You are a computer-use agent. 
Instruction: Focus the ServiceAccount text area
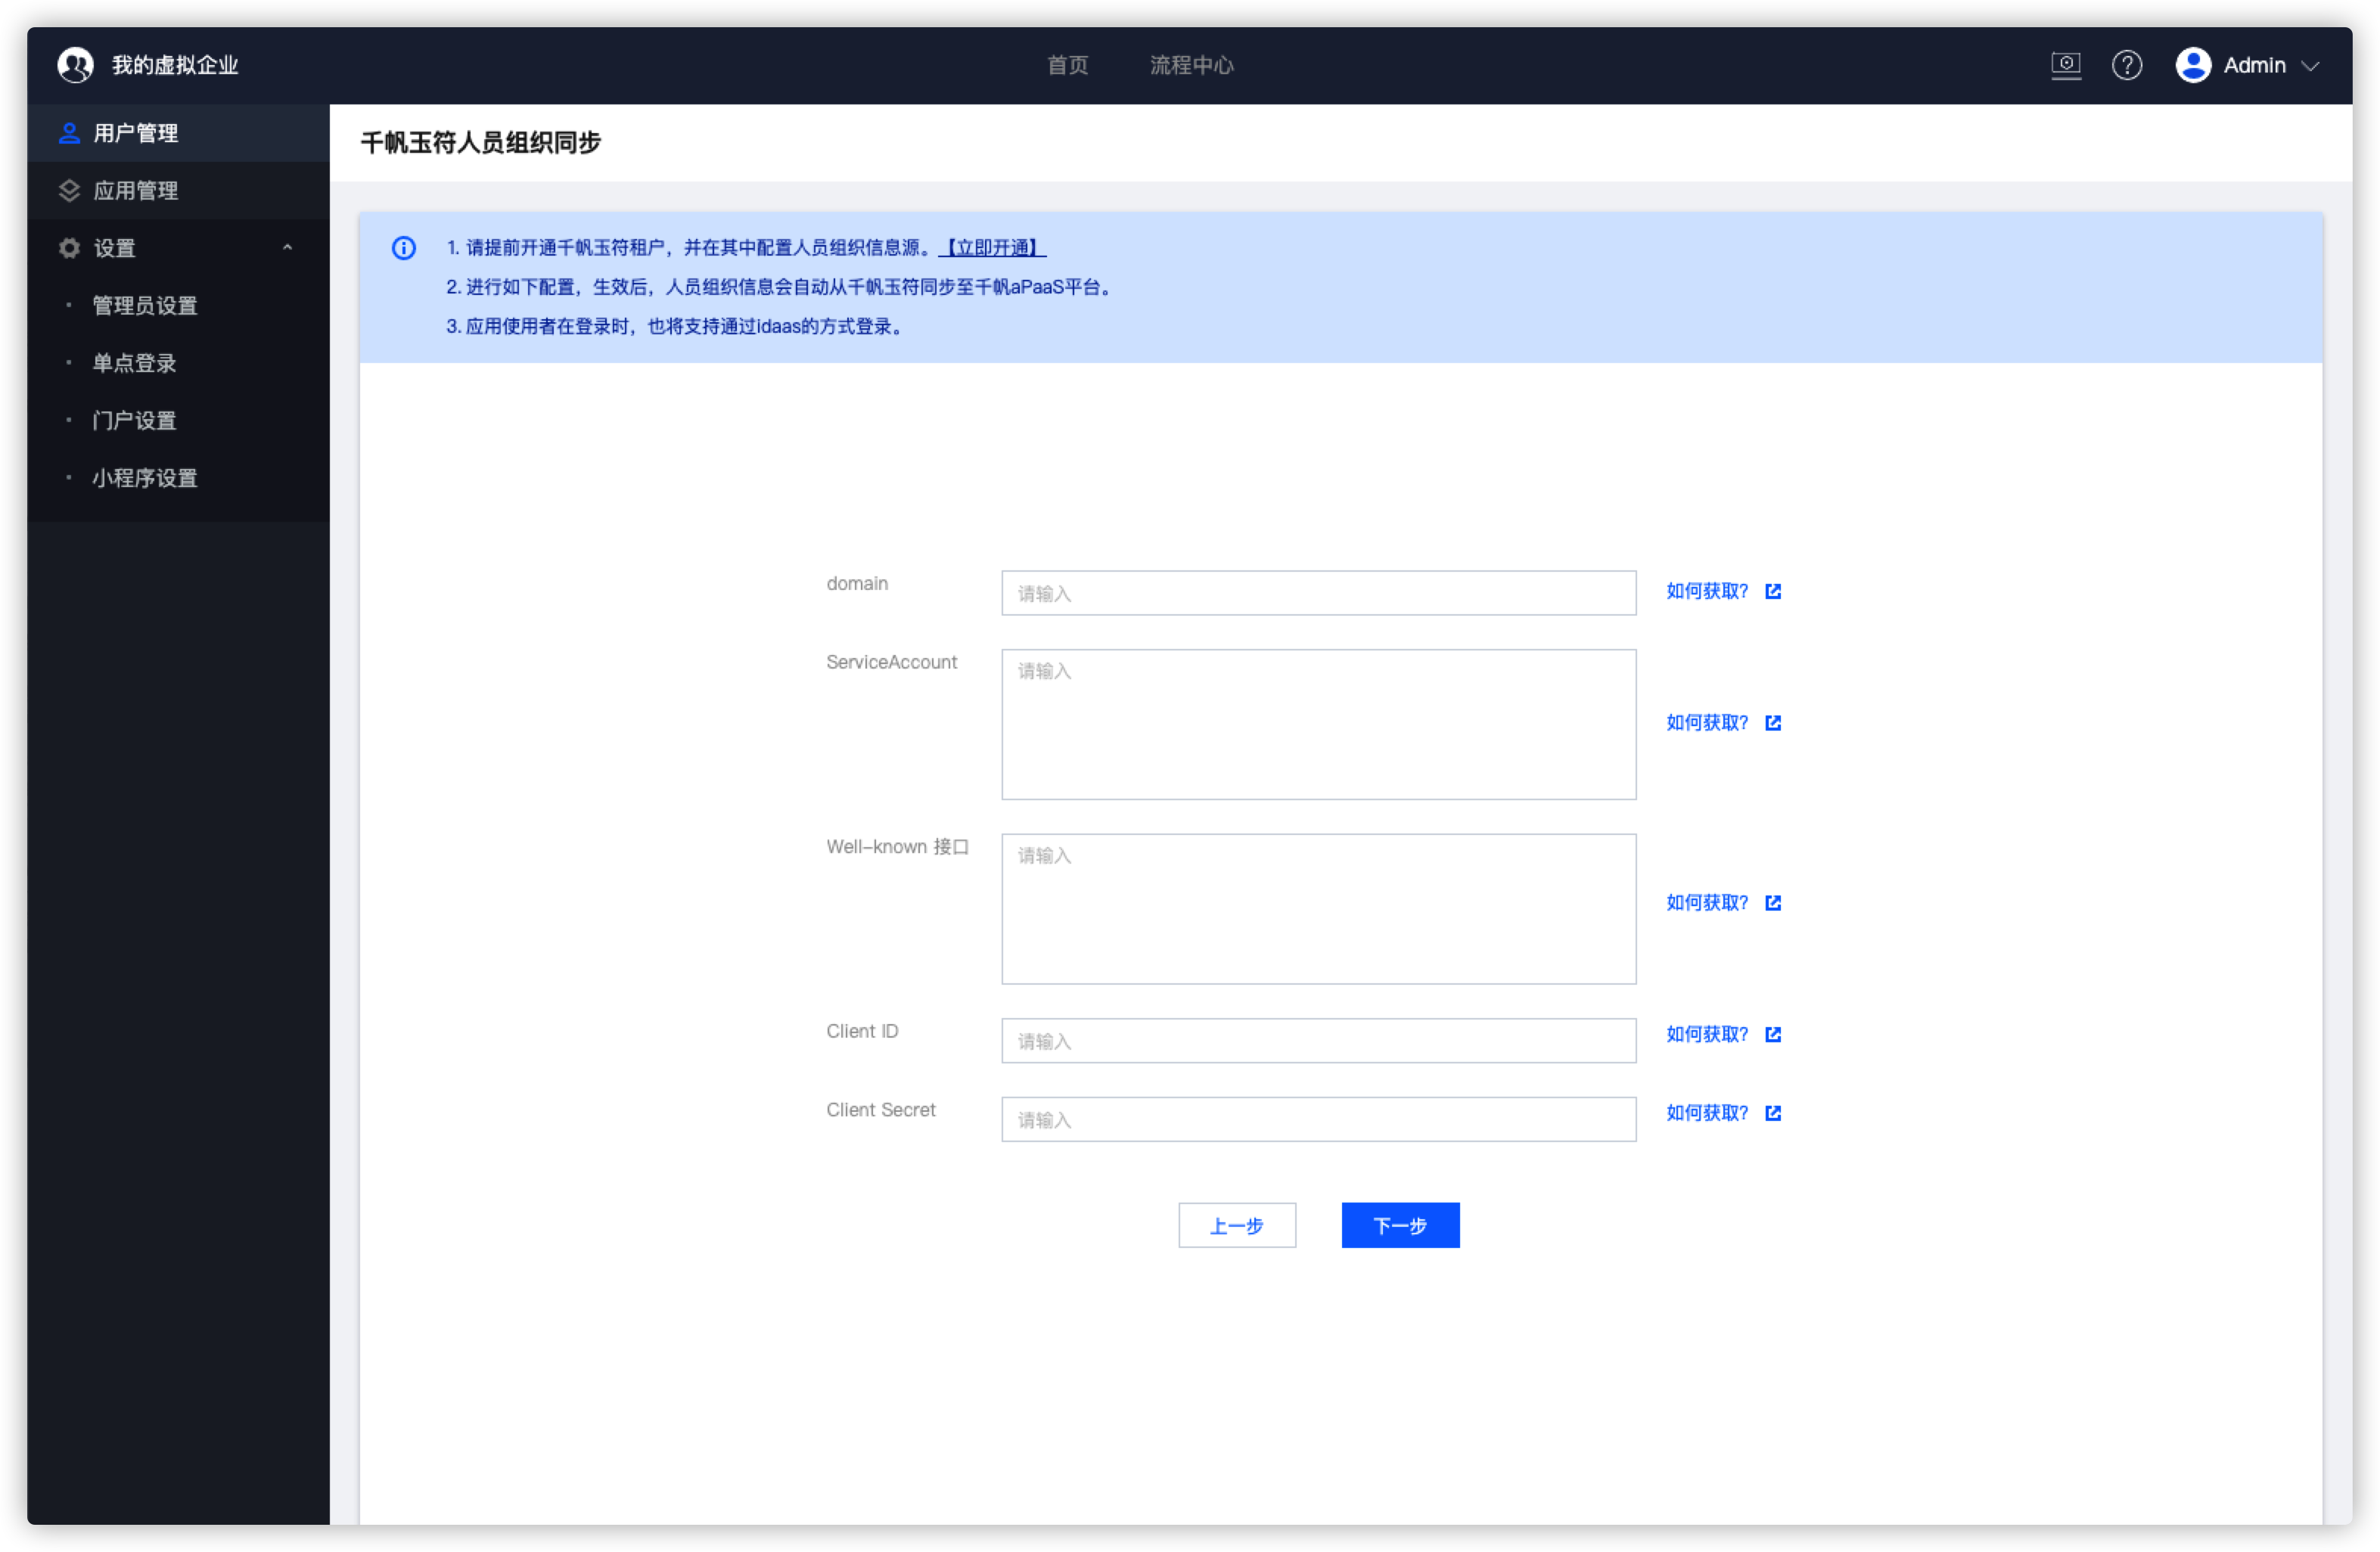point(1318,724)
